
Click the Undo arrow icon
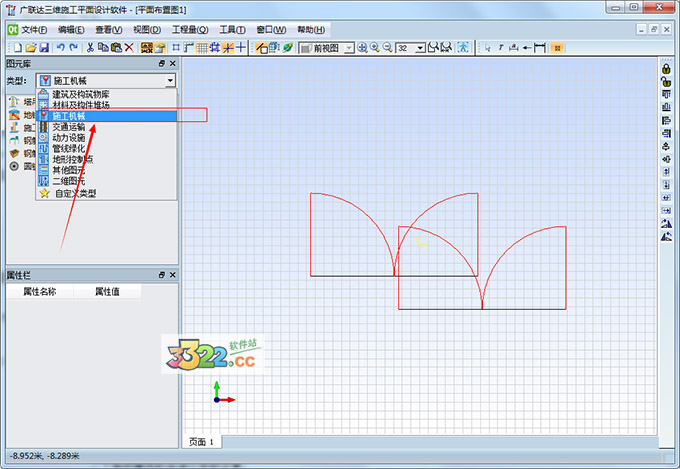point(61,47)
